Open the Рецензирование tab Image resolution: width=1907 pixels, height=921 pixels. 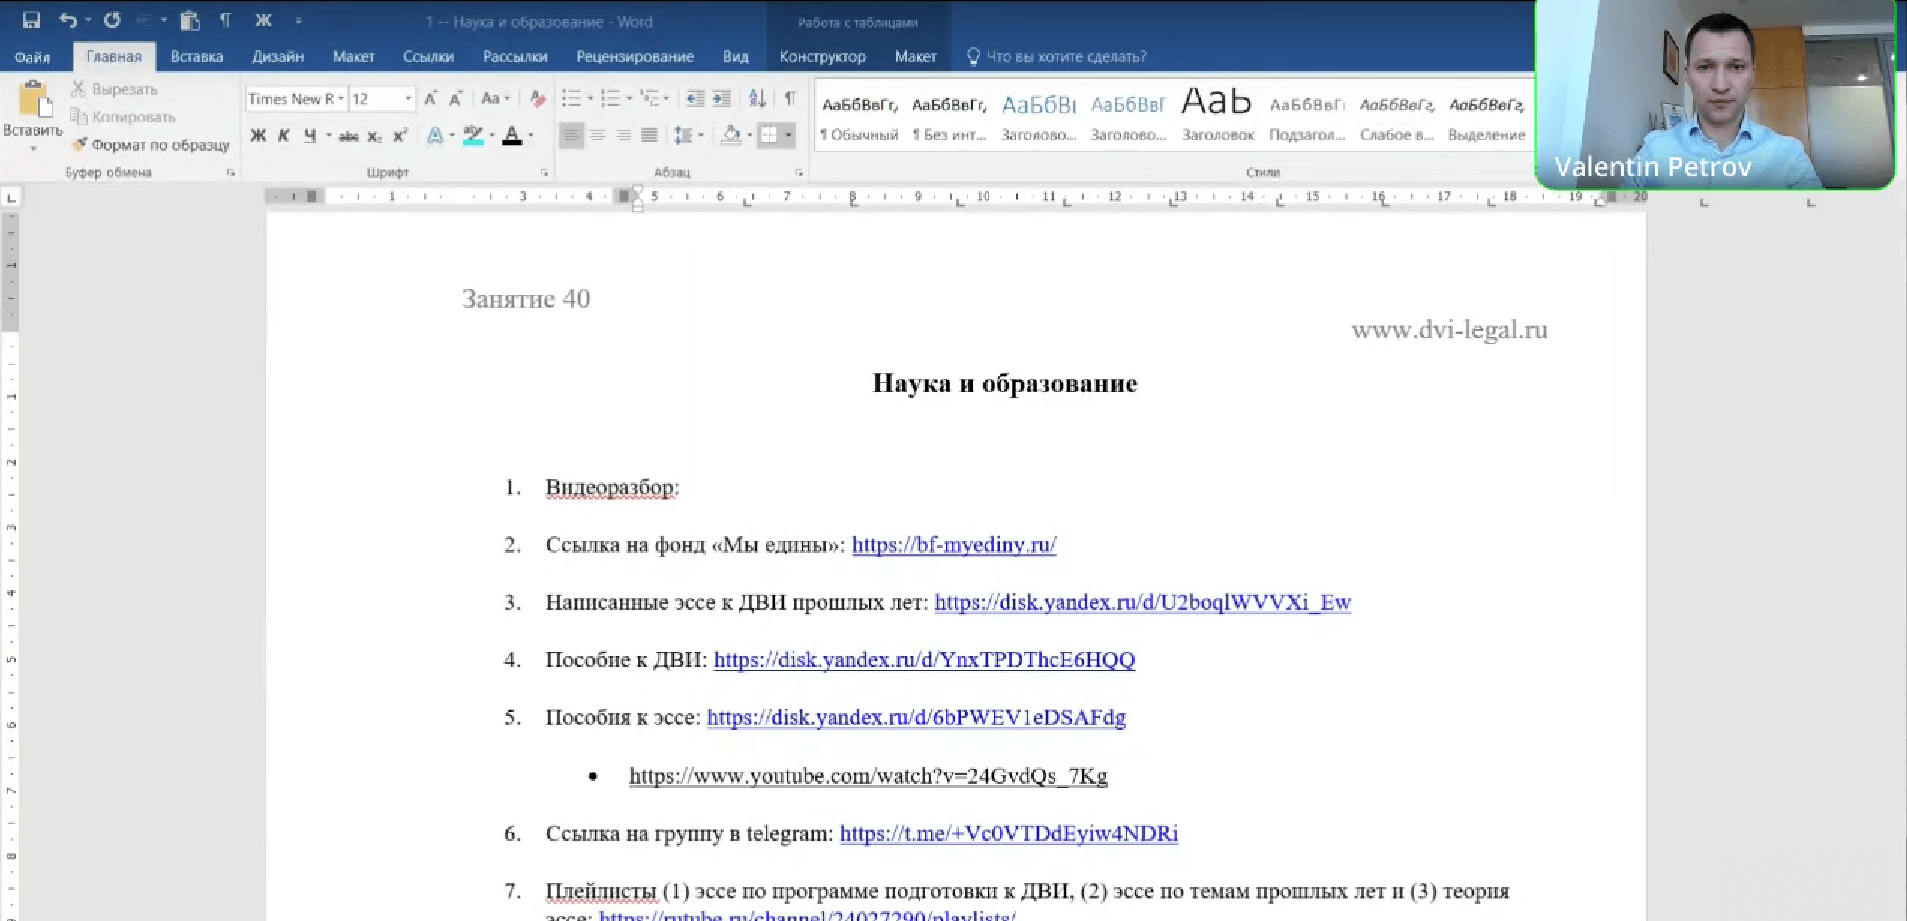click(634, 56)
